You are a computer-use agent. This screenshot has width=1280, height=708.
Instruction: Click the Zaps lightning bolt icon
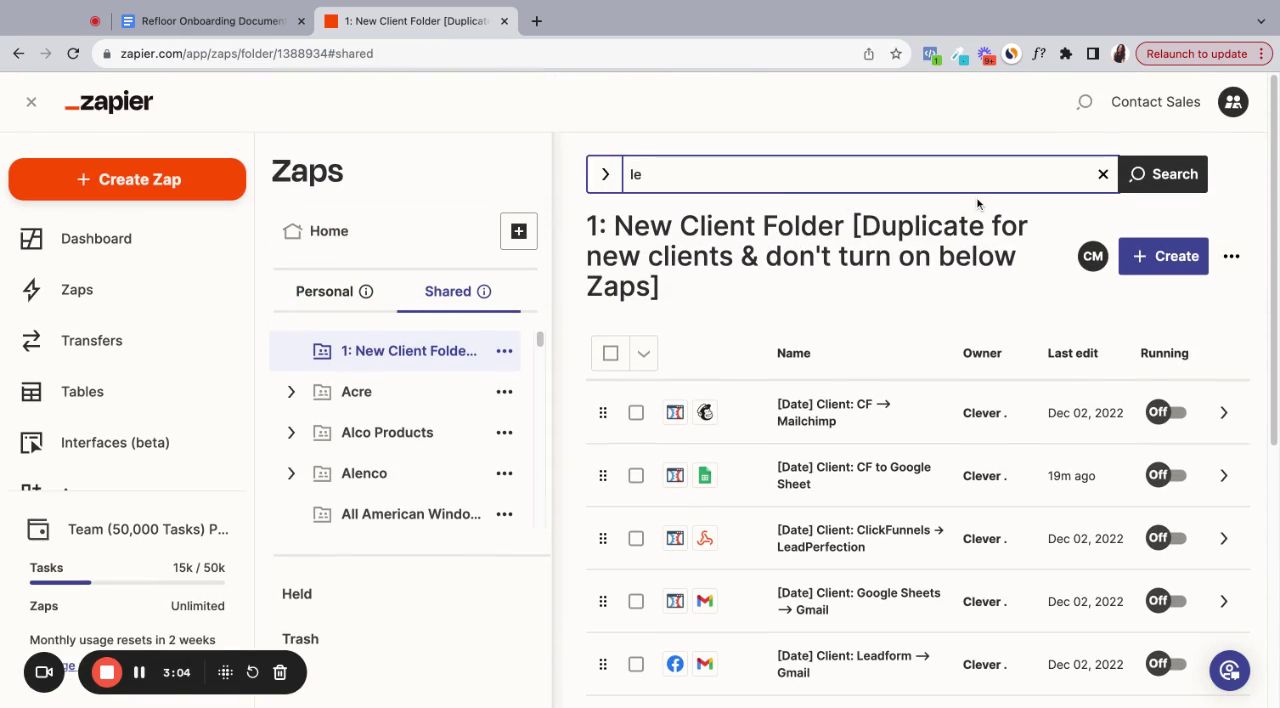[32, 290]
